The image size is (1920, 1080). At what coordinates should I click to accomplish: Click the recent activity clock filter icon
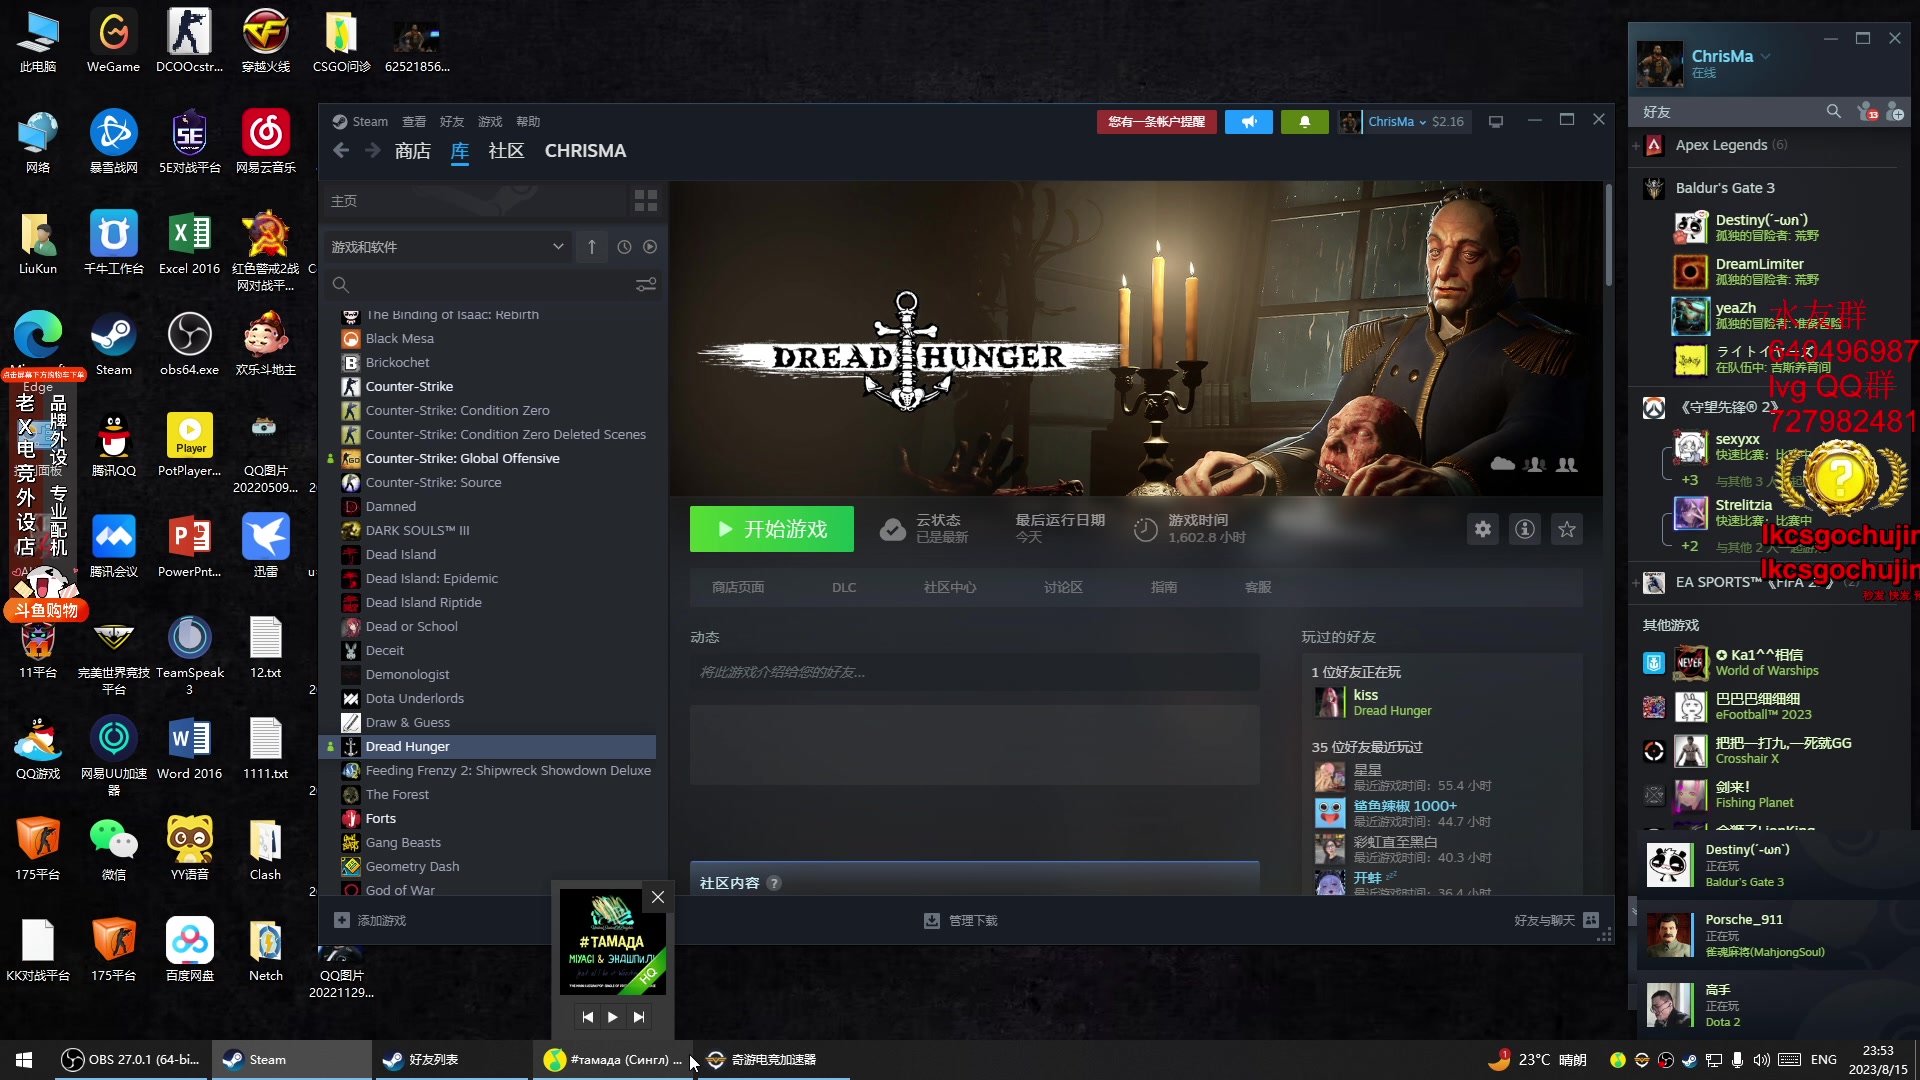[x=624, y=247]
